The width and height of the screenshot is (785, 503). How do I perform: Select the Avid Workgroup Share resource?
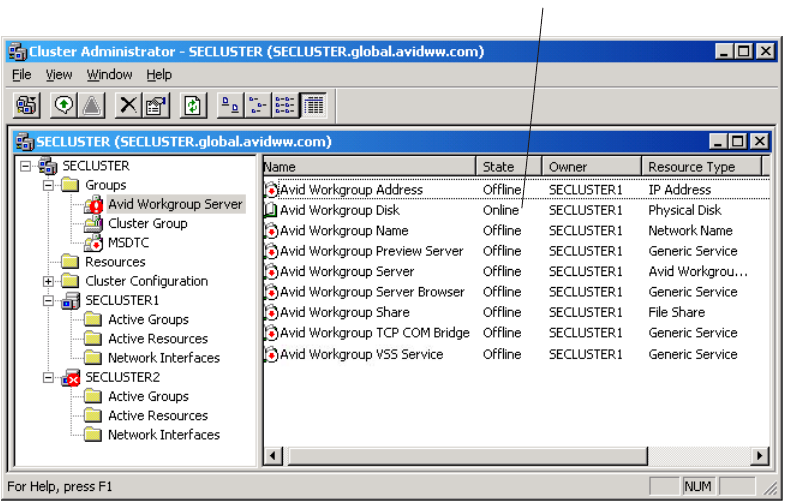pos(344,312)
